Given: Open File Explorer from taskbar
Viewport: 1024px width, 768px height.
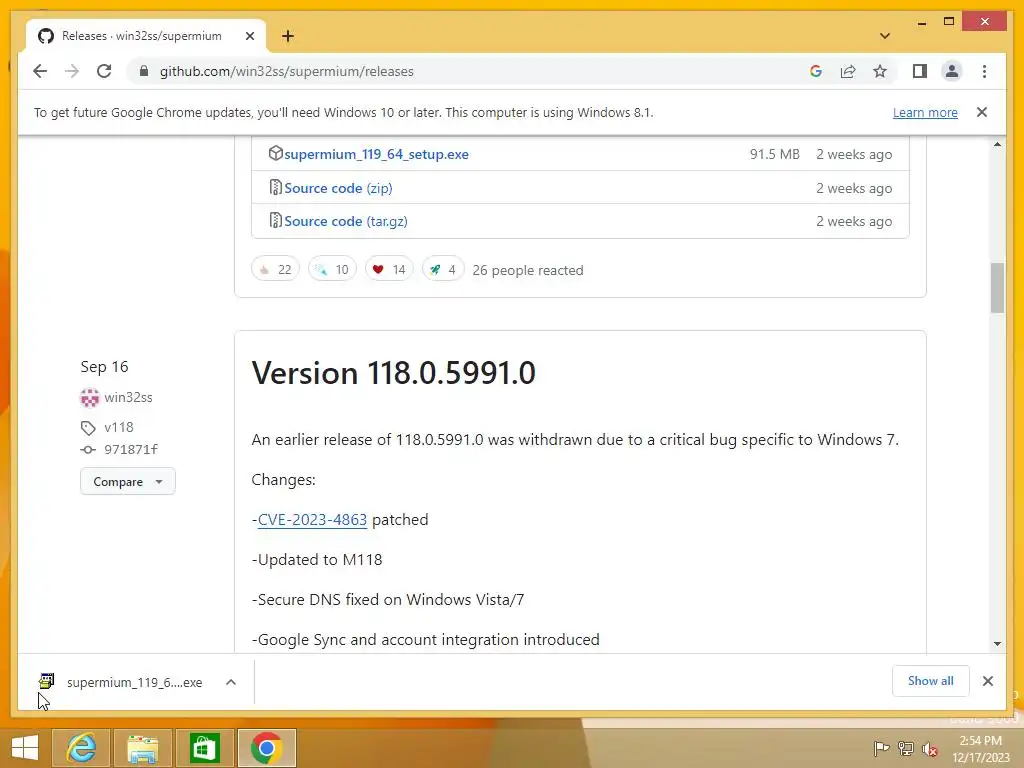Looking at the screenshot, I should (x=143, y=748).
